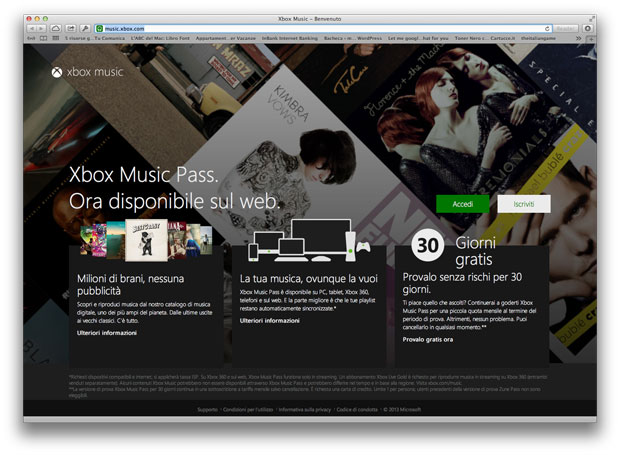Open Codice di condotta footer link
This screenshot has height=455, width=620.
tap(357, 410)
